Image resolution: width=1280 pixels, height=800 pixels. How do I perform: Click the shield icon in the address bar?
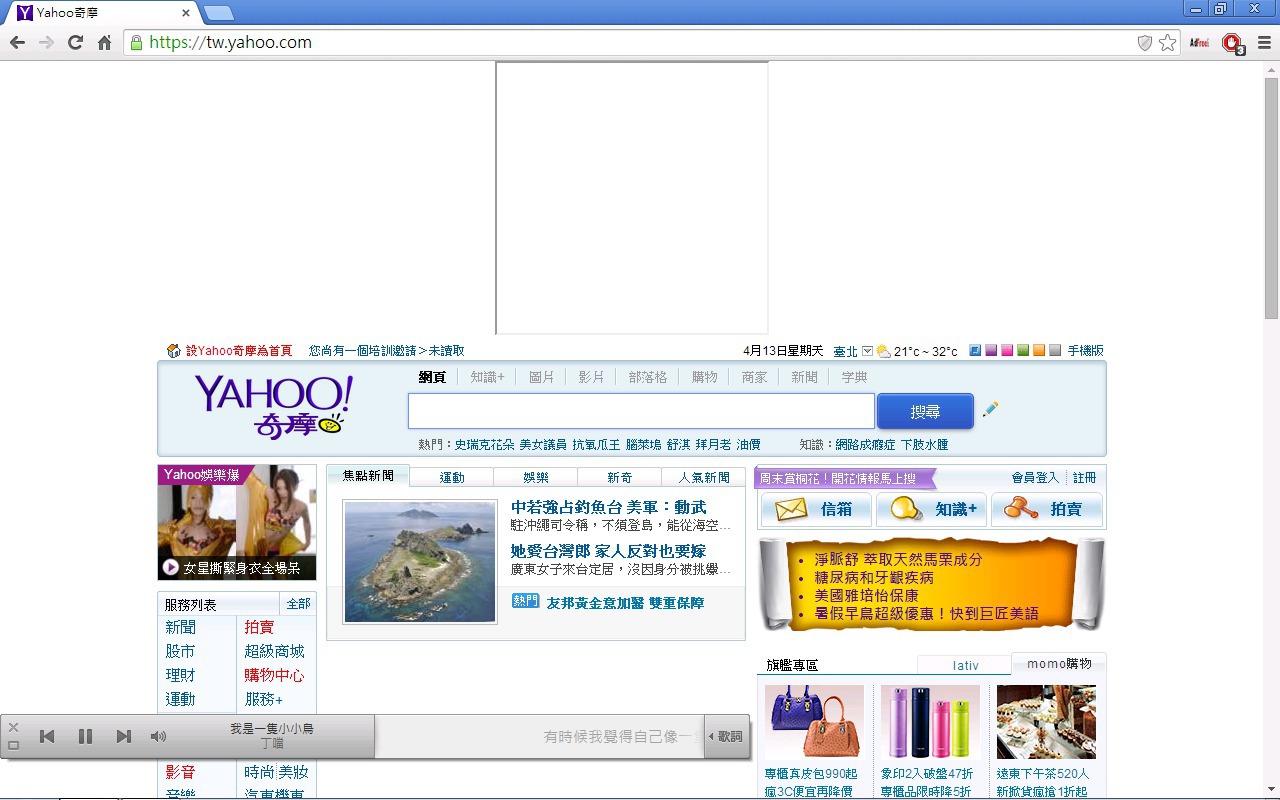(1145, 42)
